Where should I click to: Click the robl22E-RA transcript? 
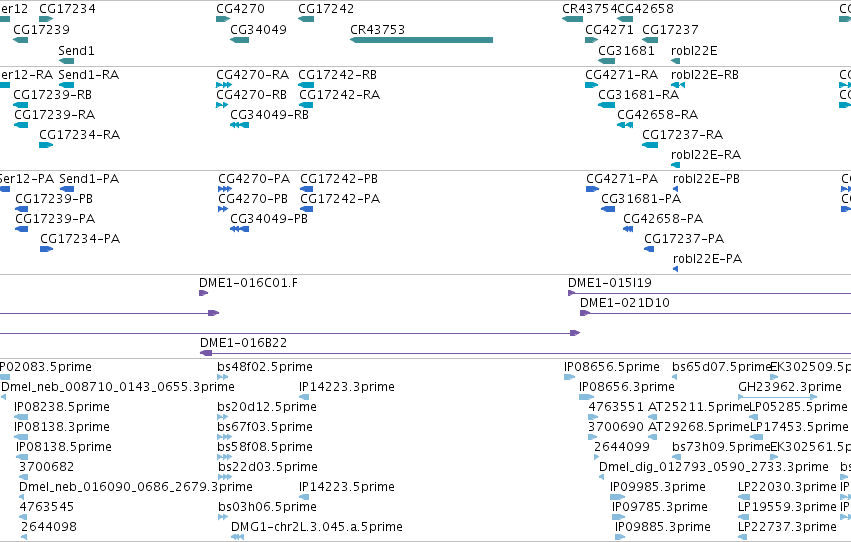706,155
